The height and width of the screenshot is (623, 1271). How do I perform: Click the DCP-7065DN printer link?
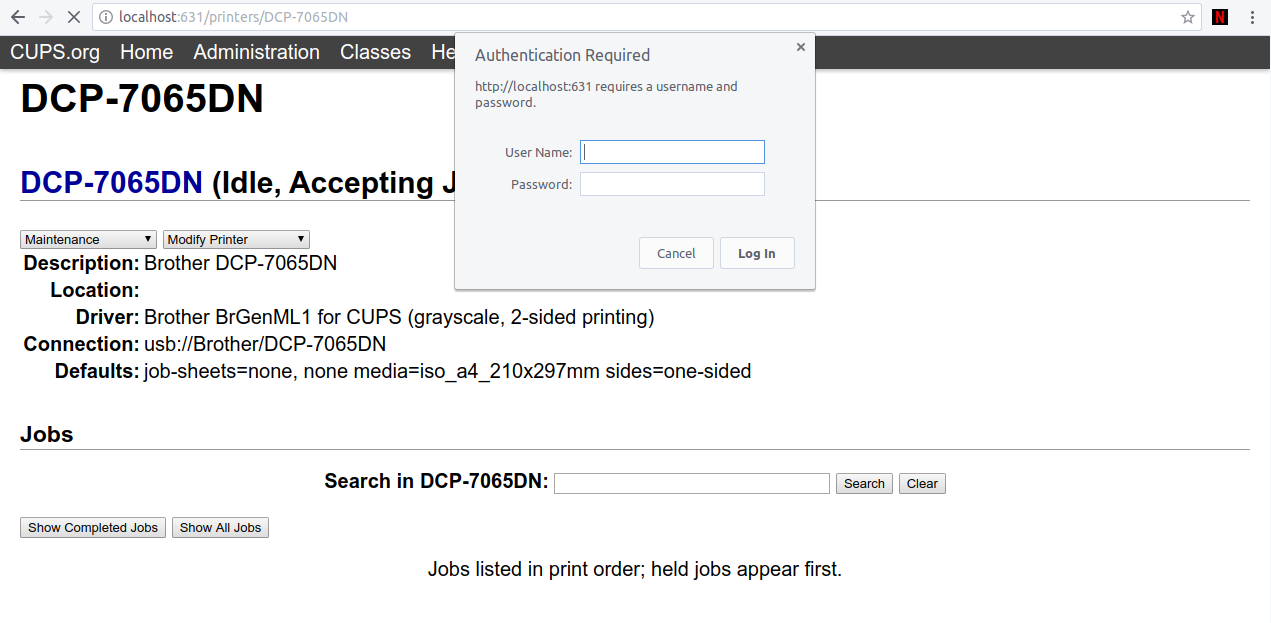(x=111, y=183)
